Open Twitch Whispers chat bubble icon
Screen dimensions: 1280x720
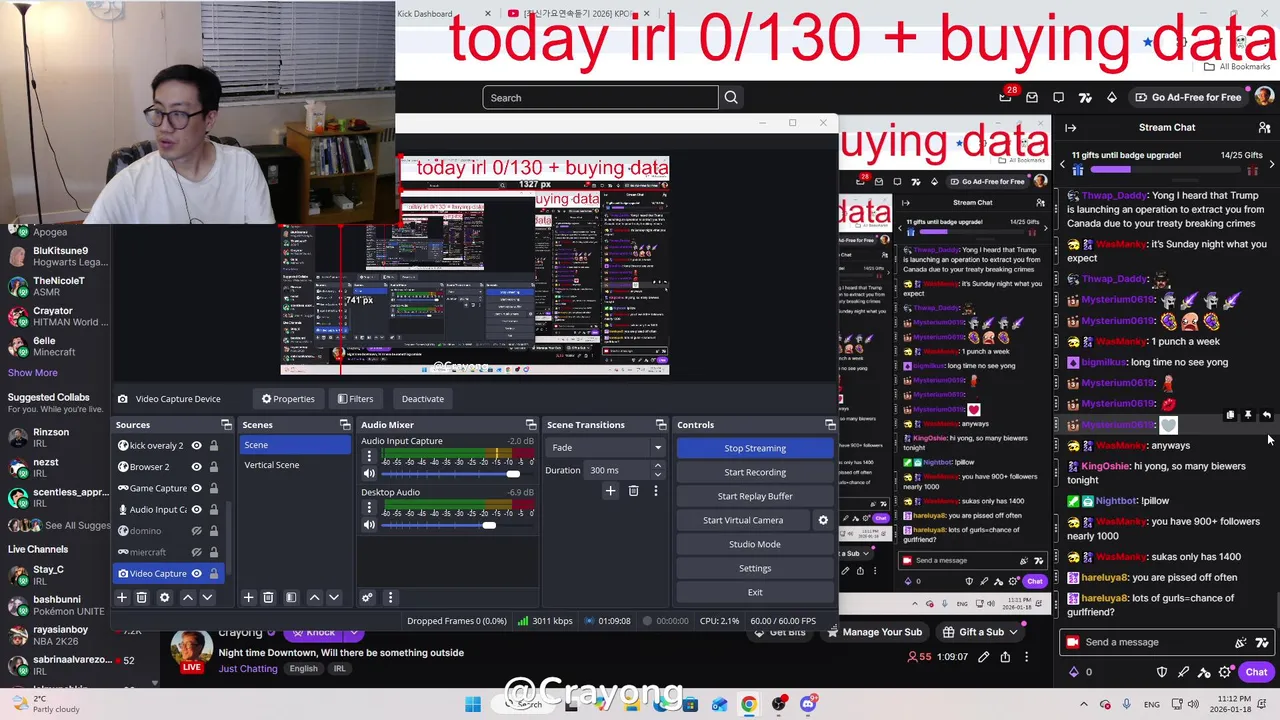tap(1058, 97)
